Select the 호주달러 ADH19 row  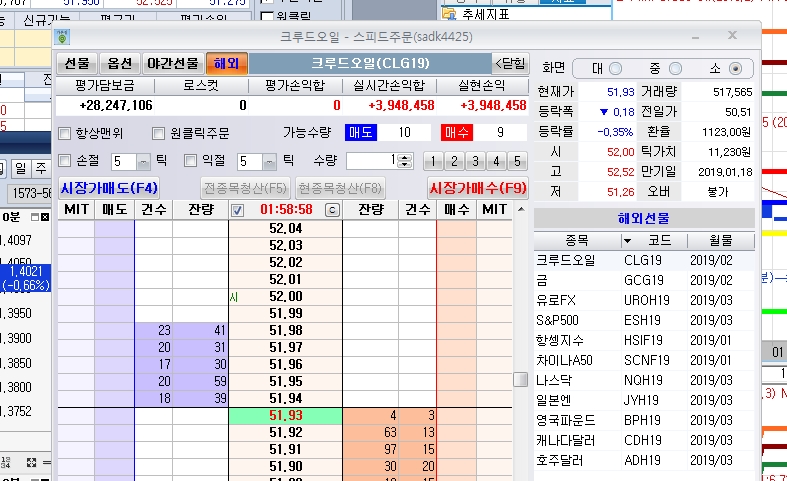644,461
